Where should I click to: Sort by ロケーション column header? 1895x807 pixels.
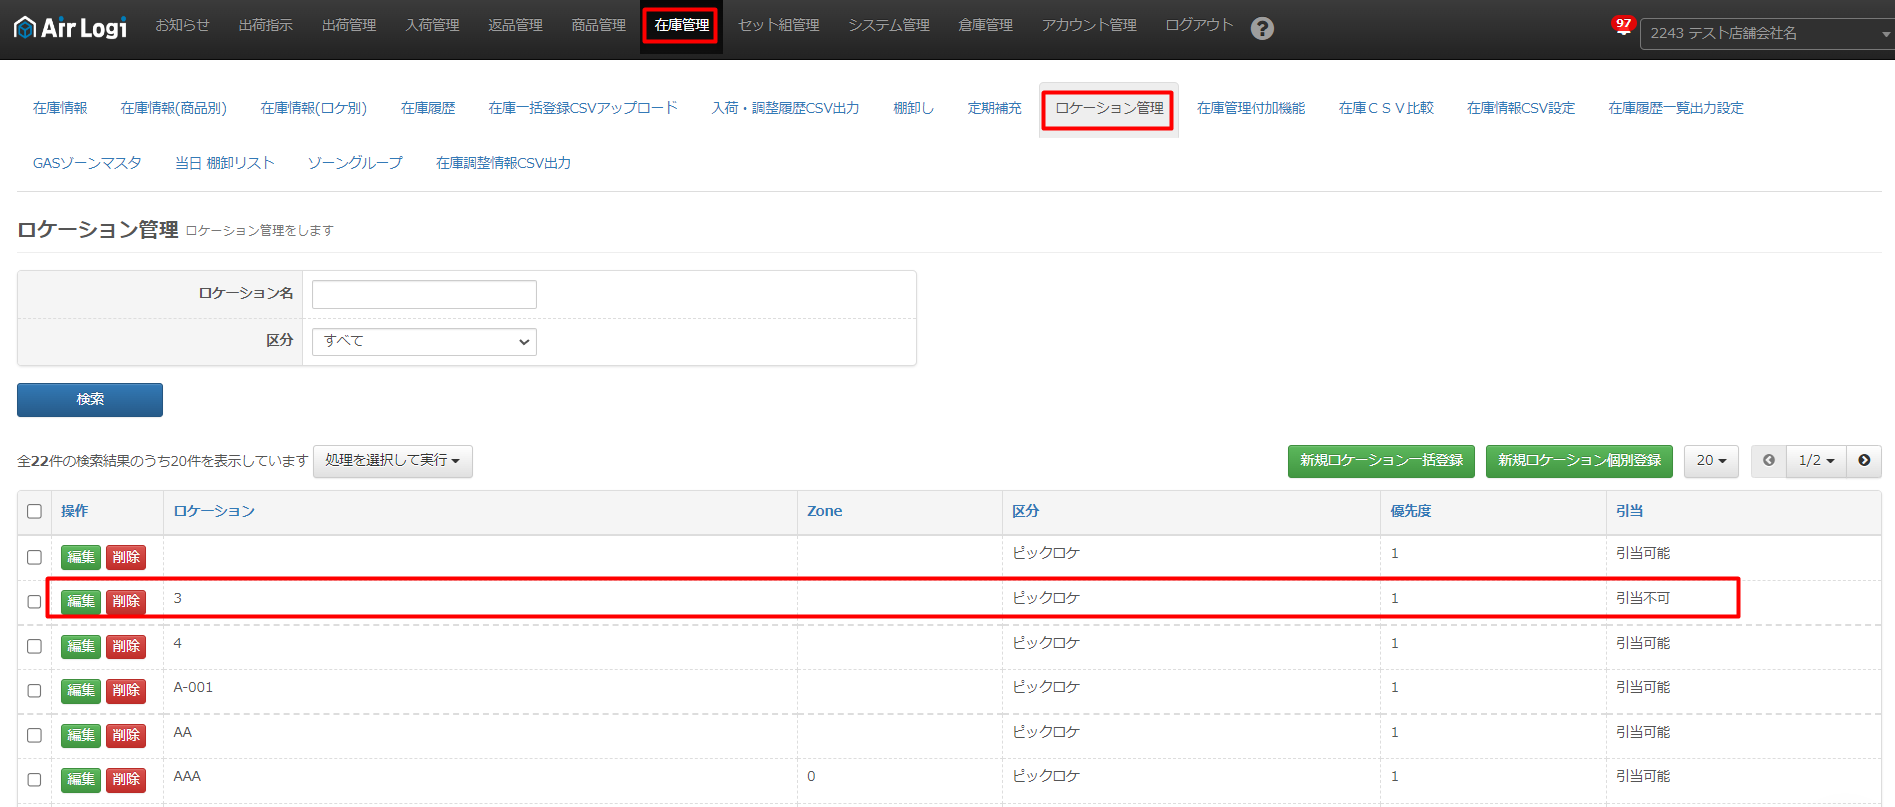[x=214, y=511]
